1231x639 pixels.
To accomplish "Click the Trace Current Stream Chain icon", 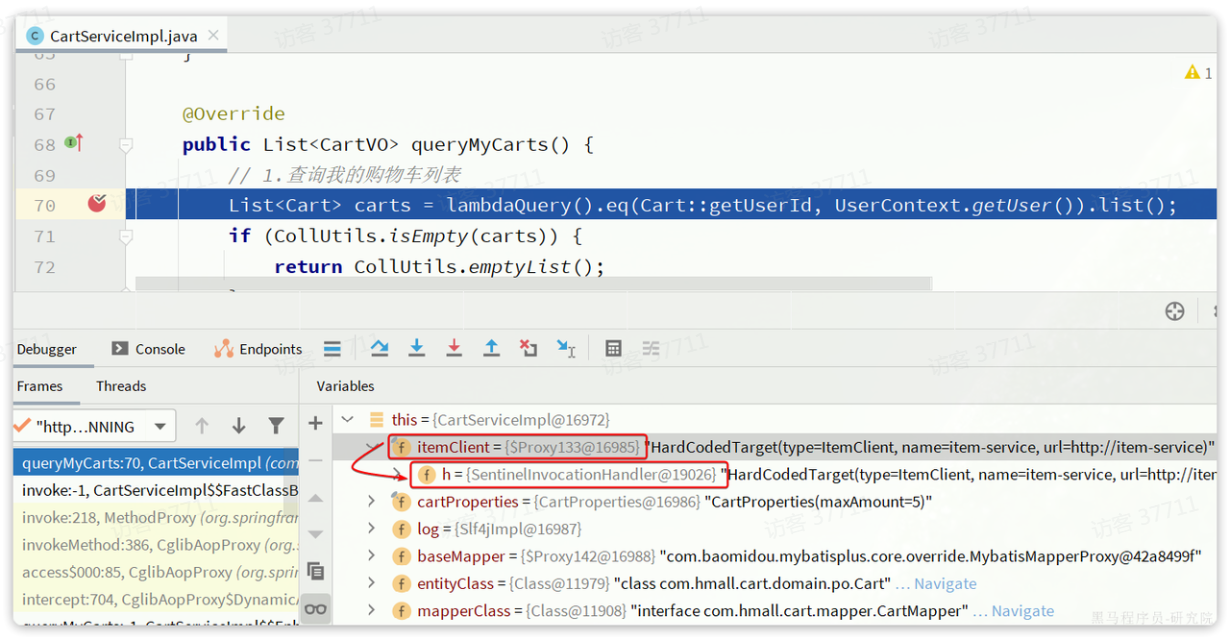I will pyautogui.click(x=651, y=349).
